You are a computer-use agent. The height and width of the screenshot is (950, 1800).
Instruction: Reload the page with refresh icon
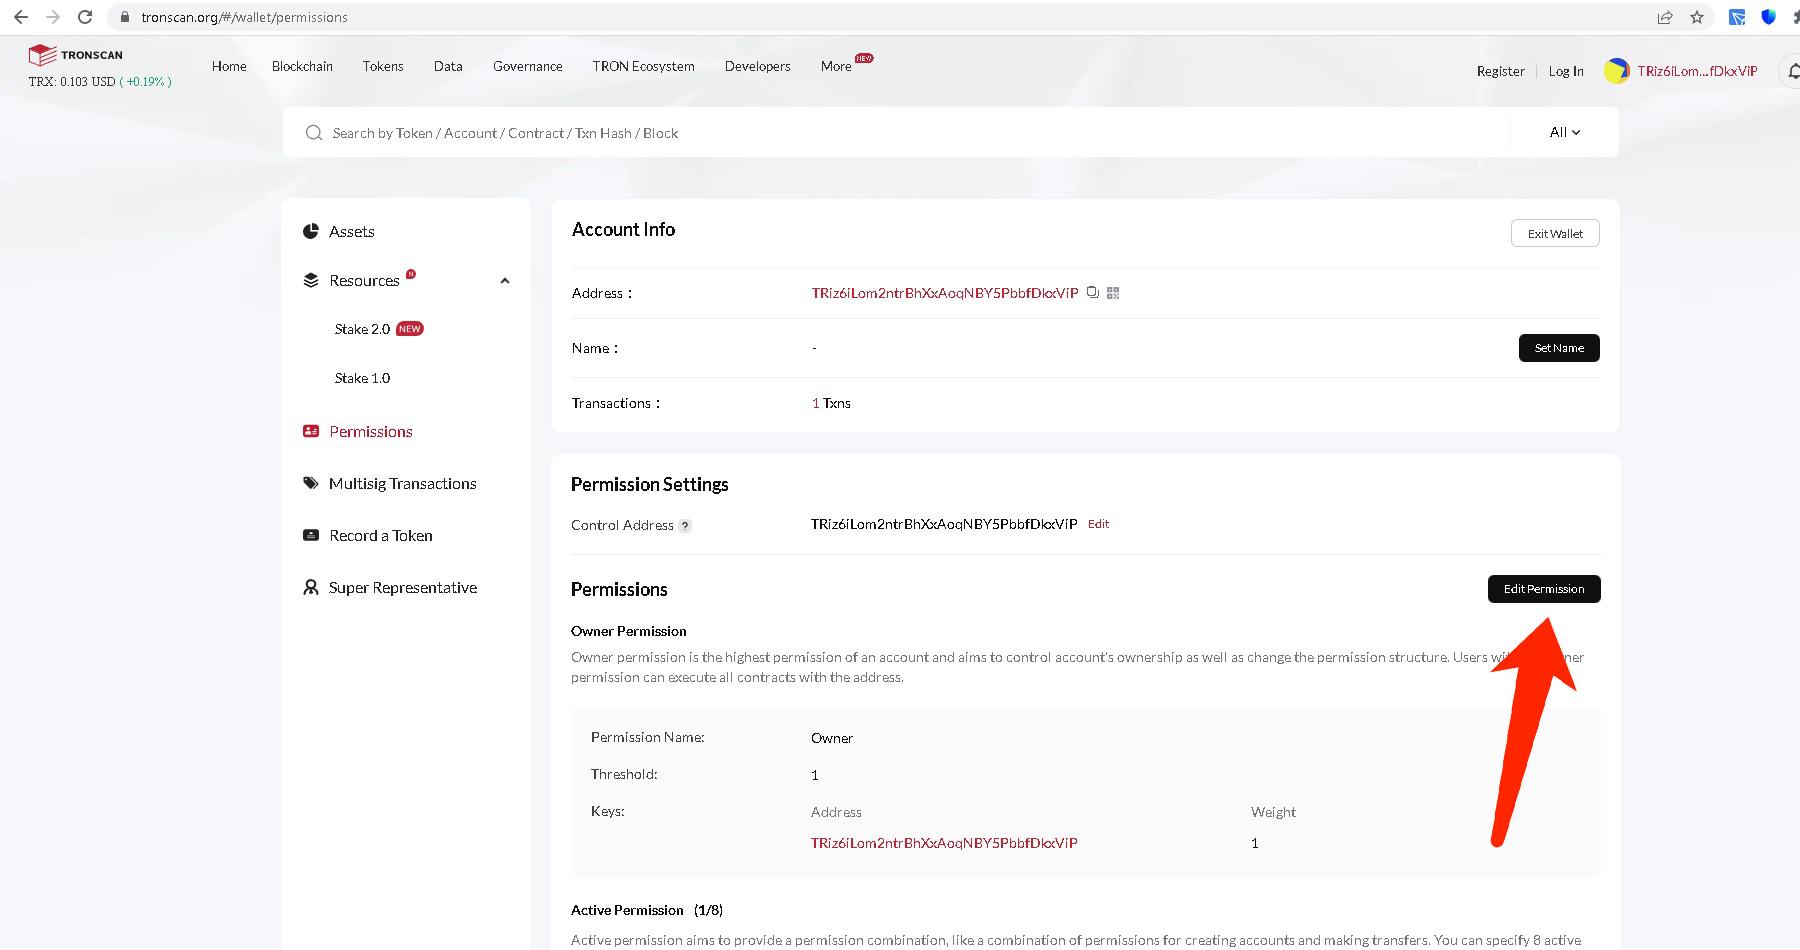(85, 17)
